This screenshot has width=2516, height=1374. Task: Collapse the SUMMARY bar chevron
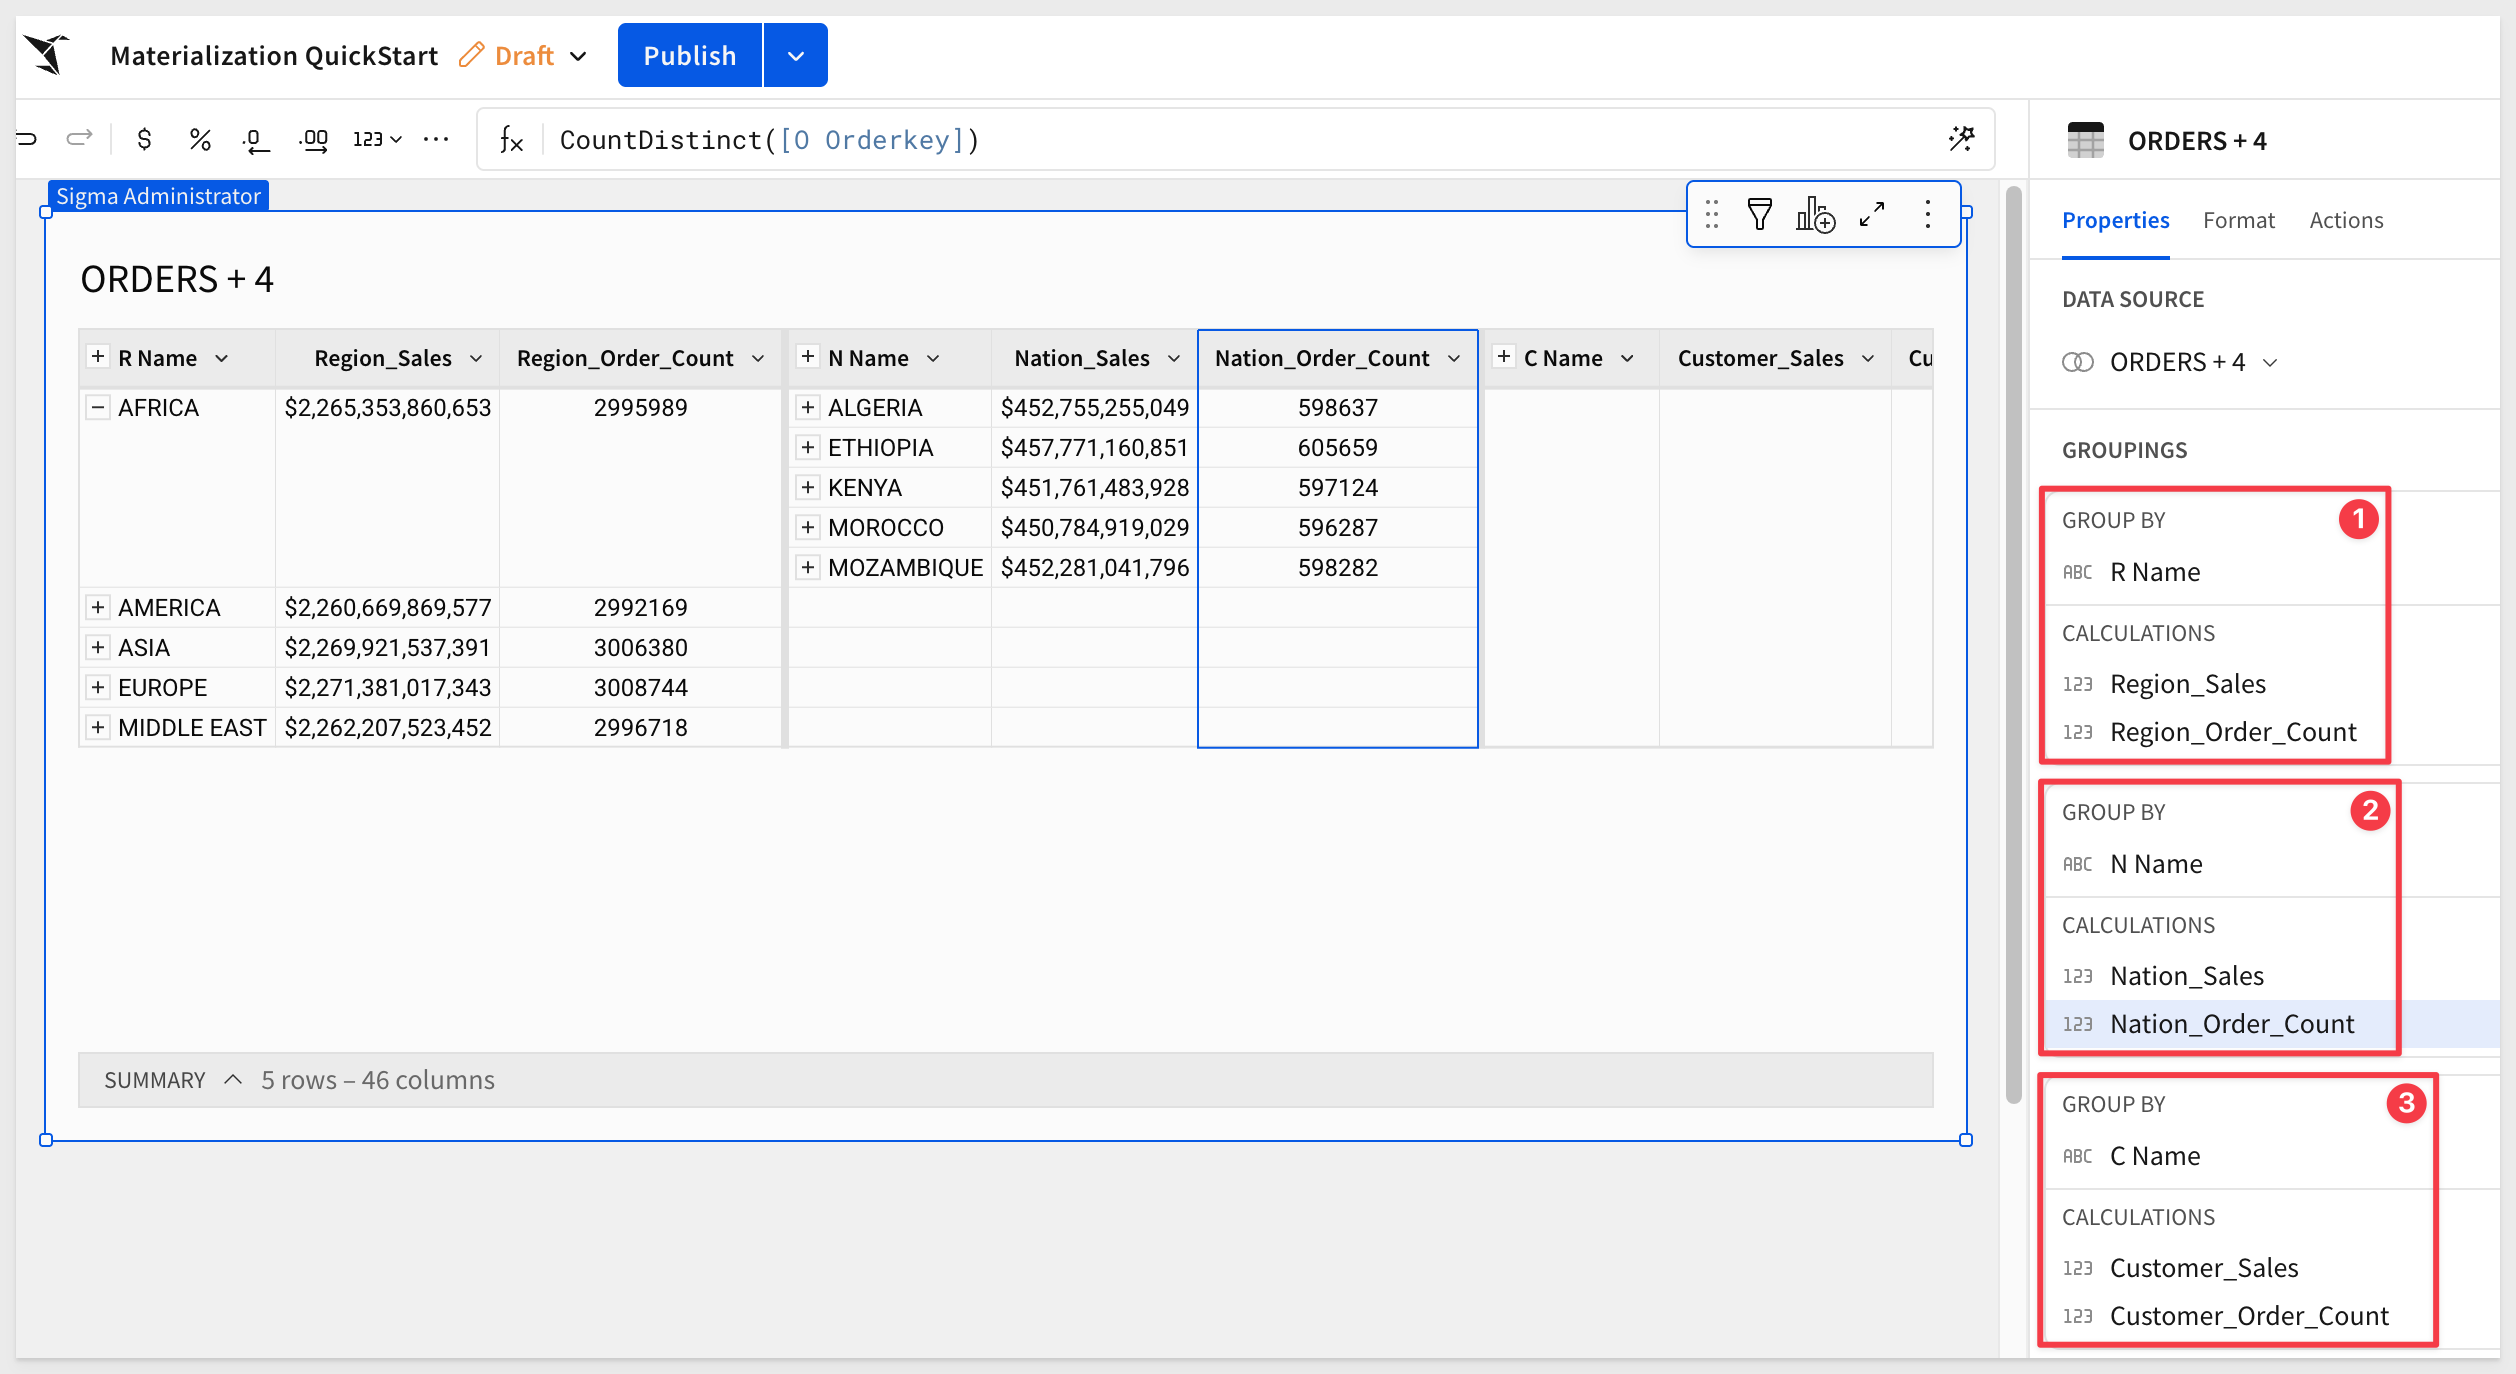tap(233, 1080)
